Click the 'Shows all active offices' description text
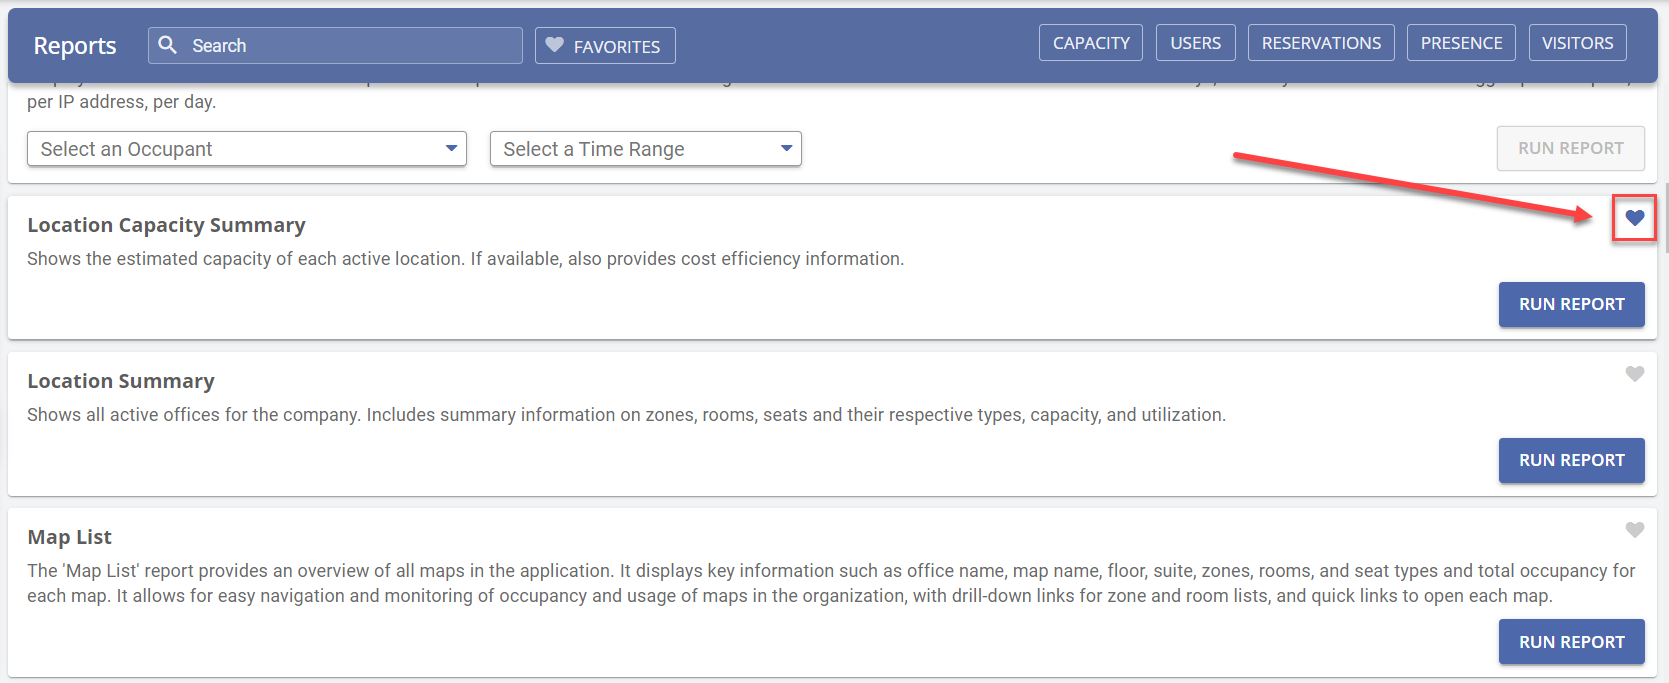Screen dimensions: 1669x683 point(626,415)
